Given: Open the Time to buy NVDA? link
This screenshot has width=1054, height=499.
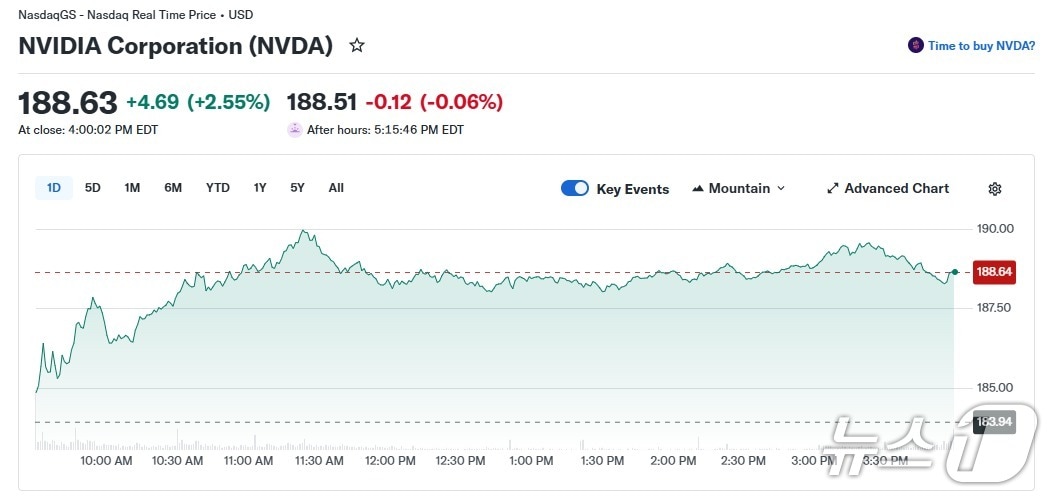Looking at the screenshot, I should click(x=981, y=46).
